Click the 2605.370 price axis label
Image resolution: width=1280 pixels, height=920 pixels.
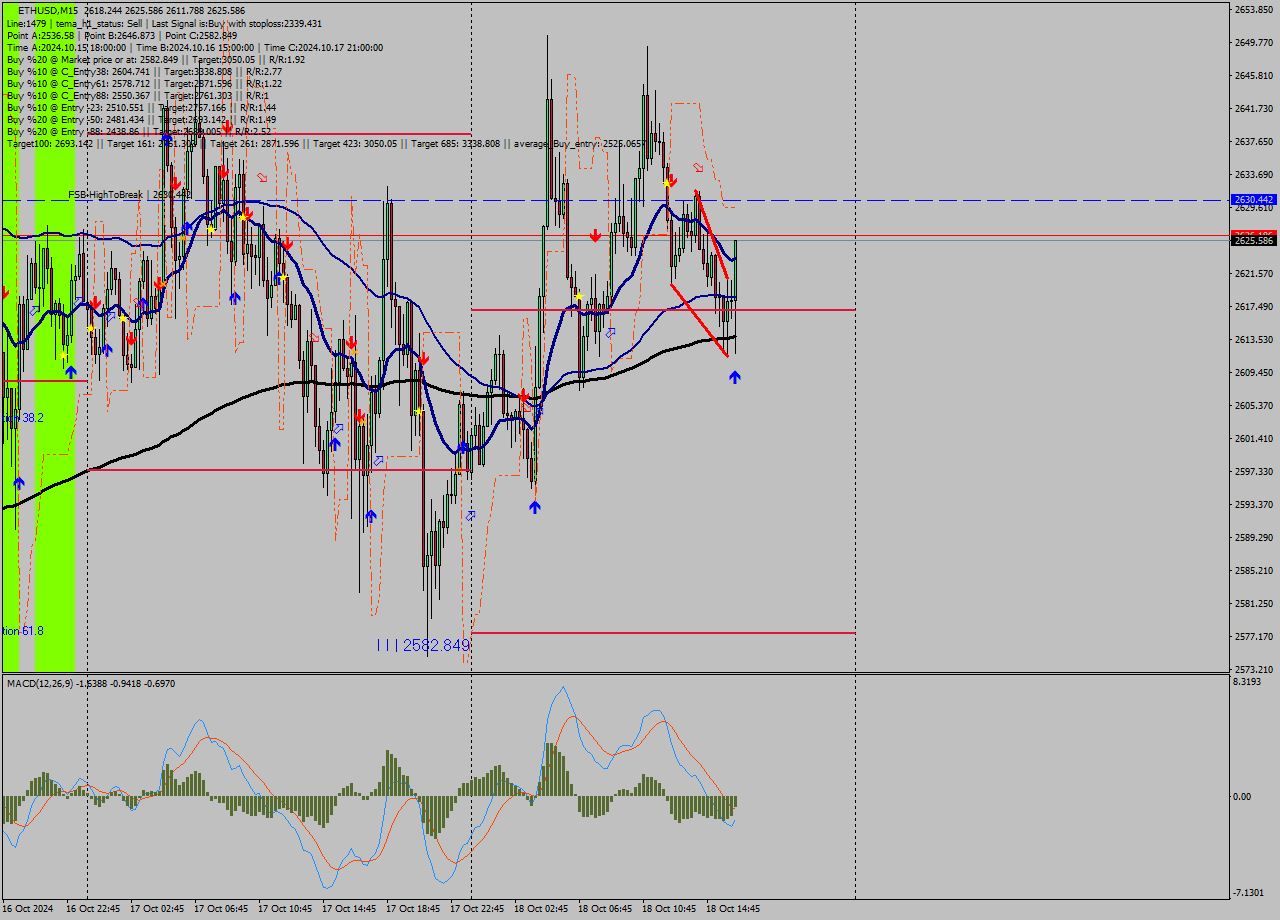[1253, 406]
